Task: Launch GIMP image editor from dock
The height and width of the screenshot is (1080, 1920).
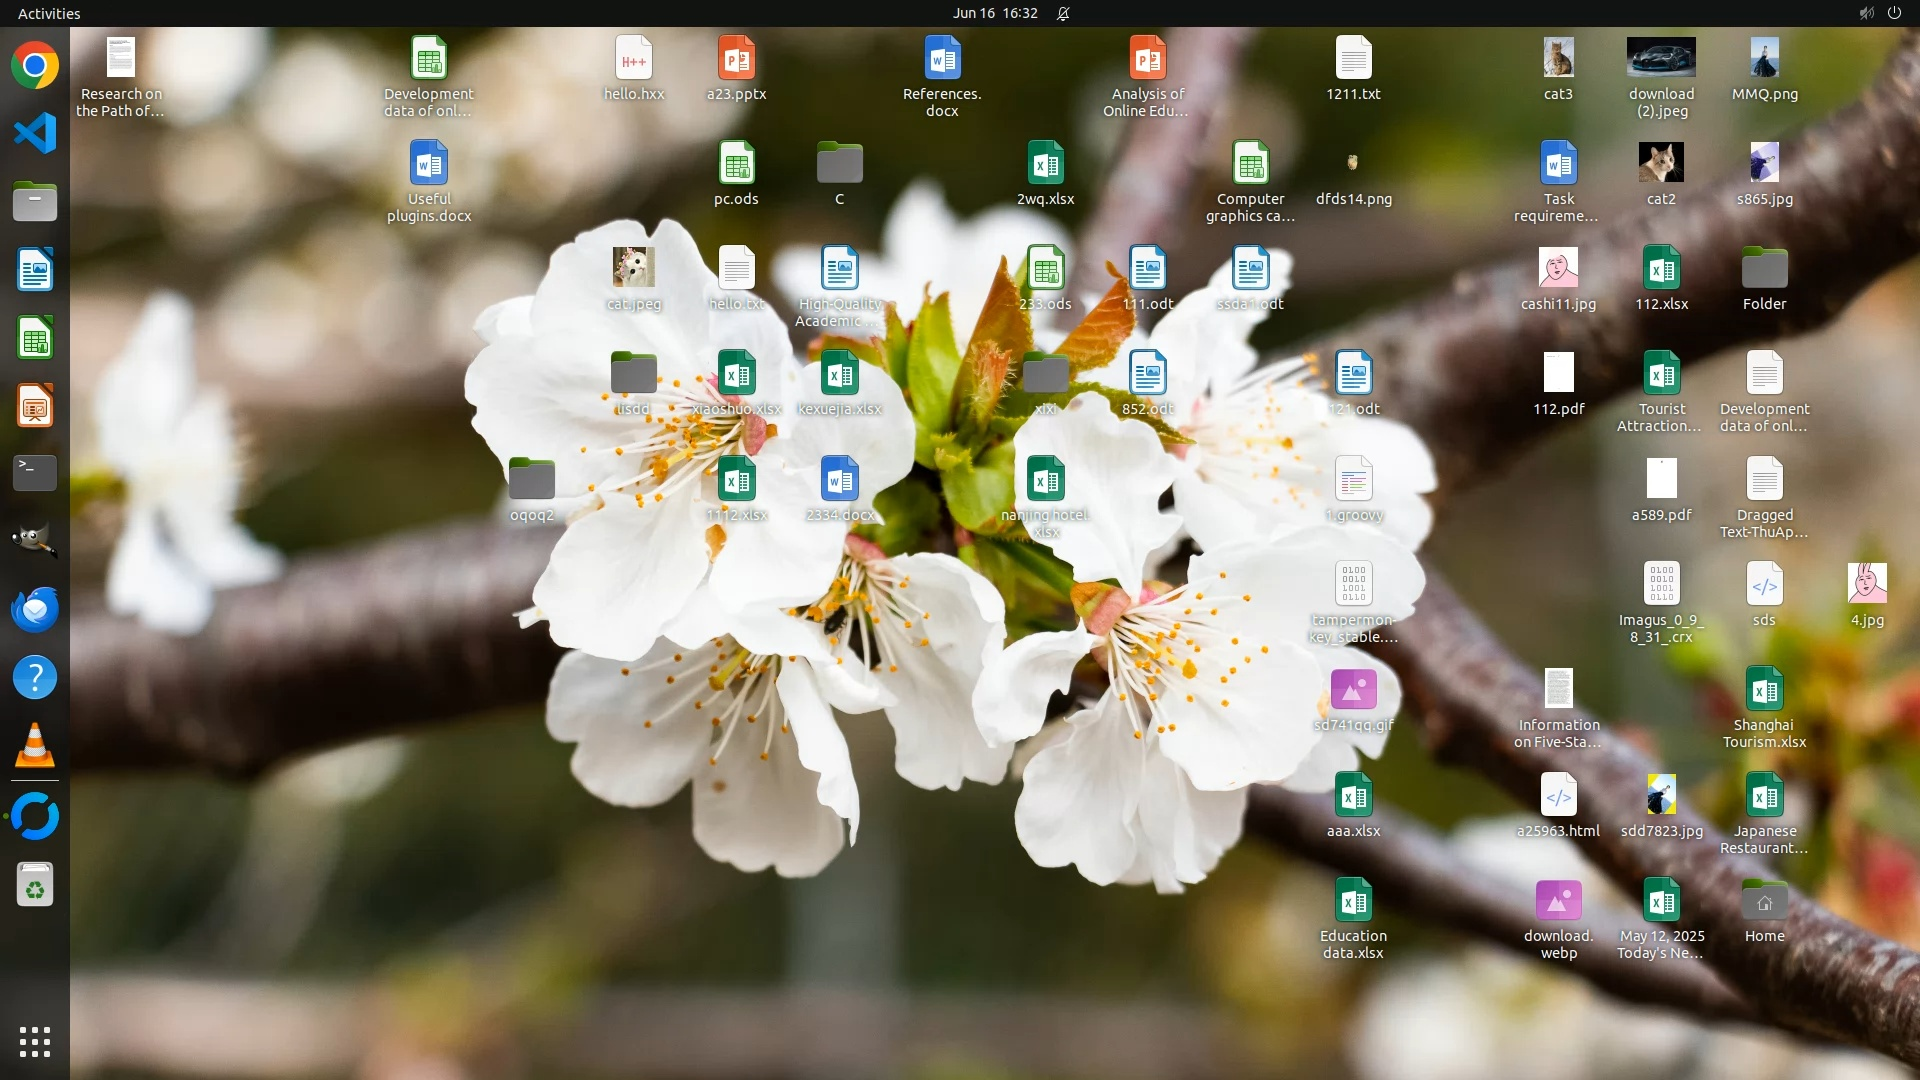Action: [35, 541]
